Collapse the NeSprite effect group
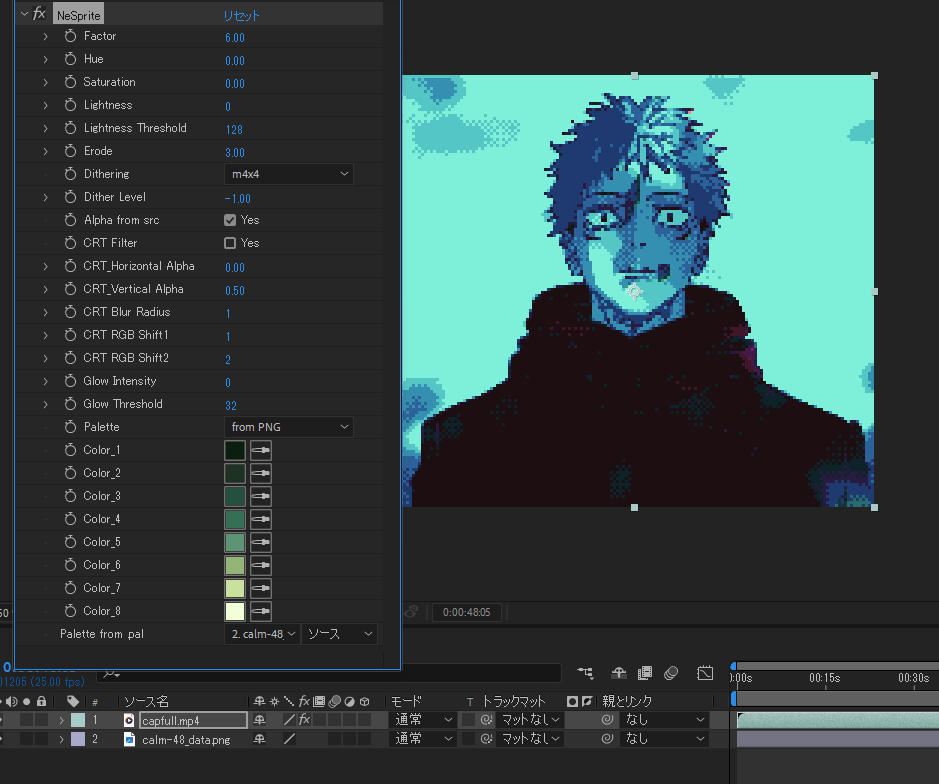The height and width of the screenshot is (784, 939). [25, 13]
